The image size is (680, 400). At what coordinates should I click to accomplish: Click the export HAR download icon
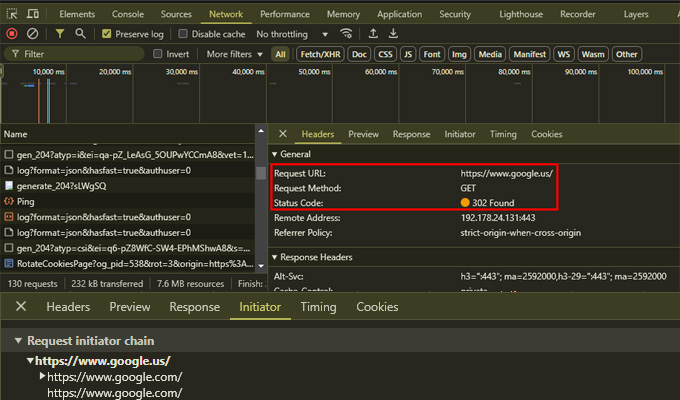pyautogui.click(x=391, y=34)
